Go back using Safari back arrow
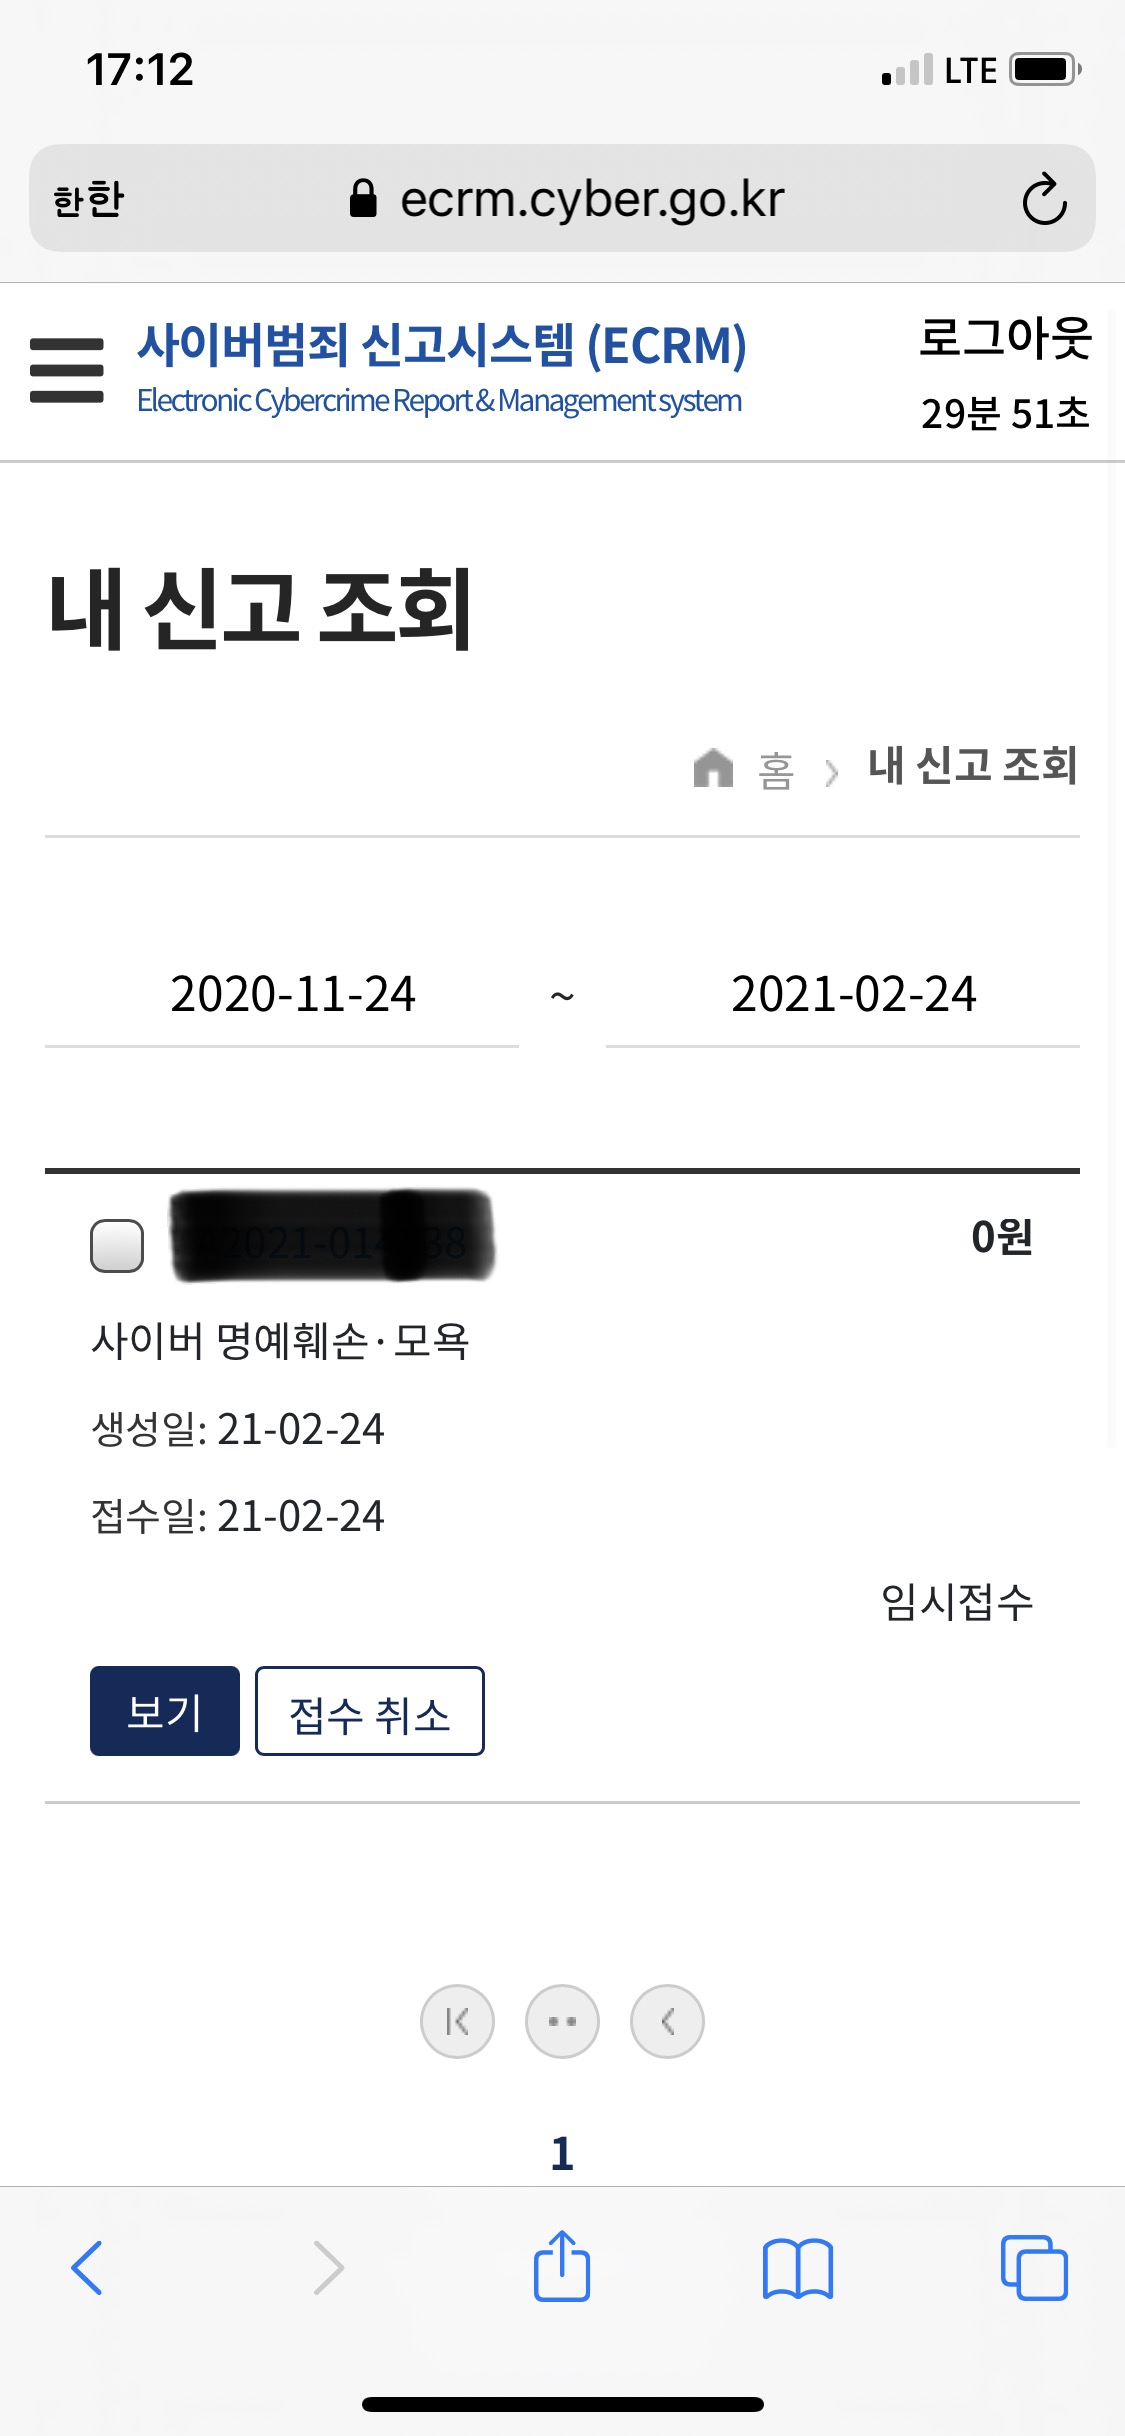1125x2436 pixels. click(x=87, y=2267)
